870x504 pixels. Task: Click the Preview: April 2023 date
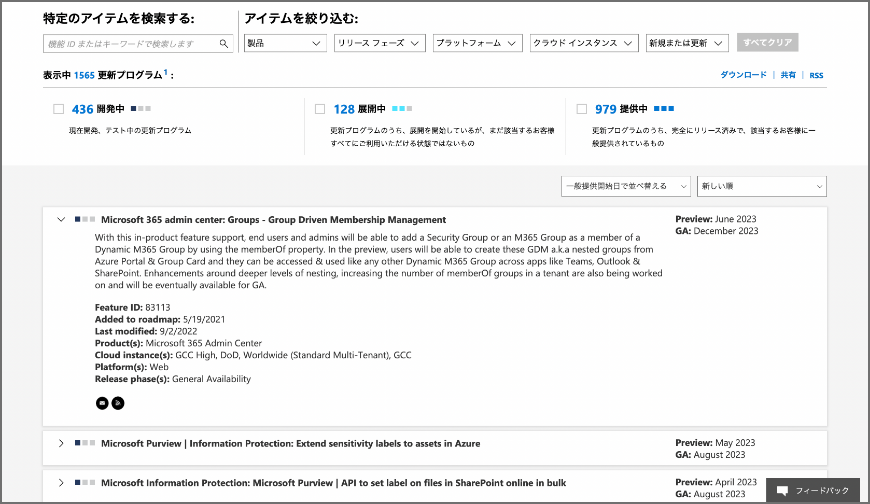pos(716,482)
